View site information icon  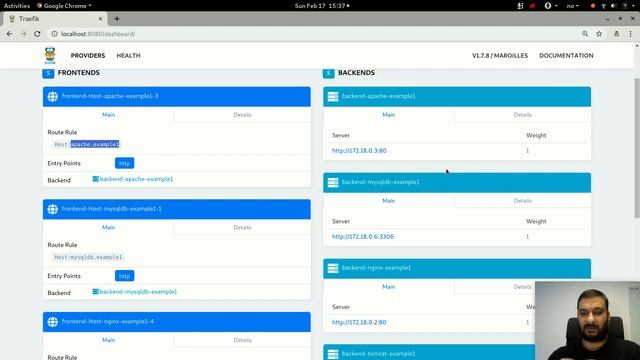(54, 34)
